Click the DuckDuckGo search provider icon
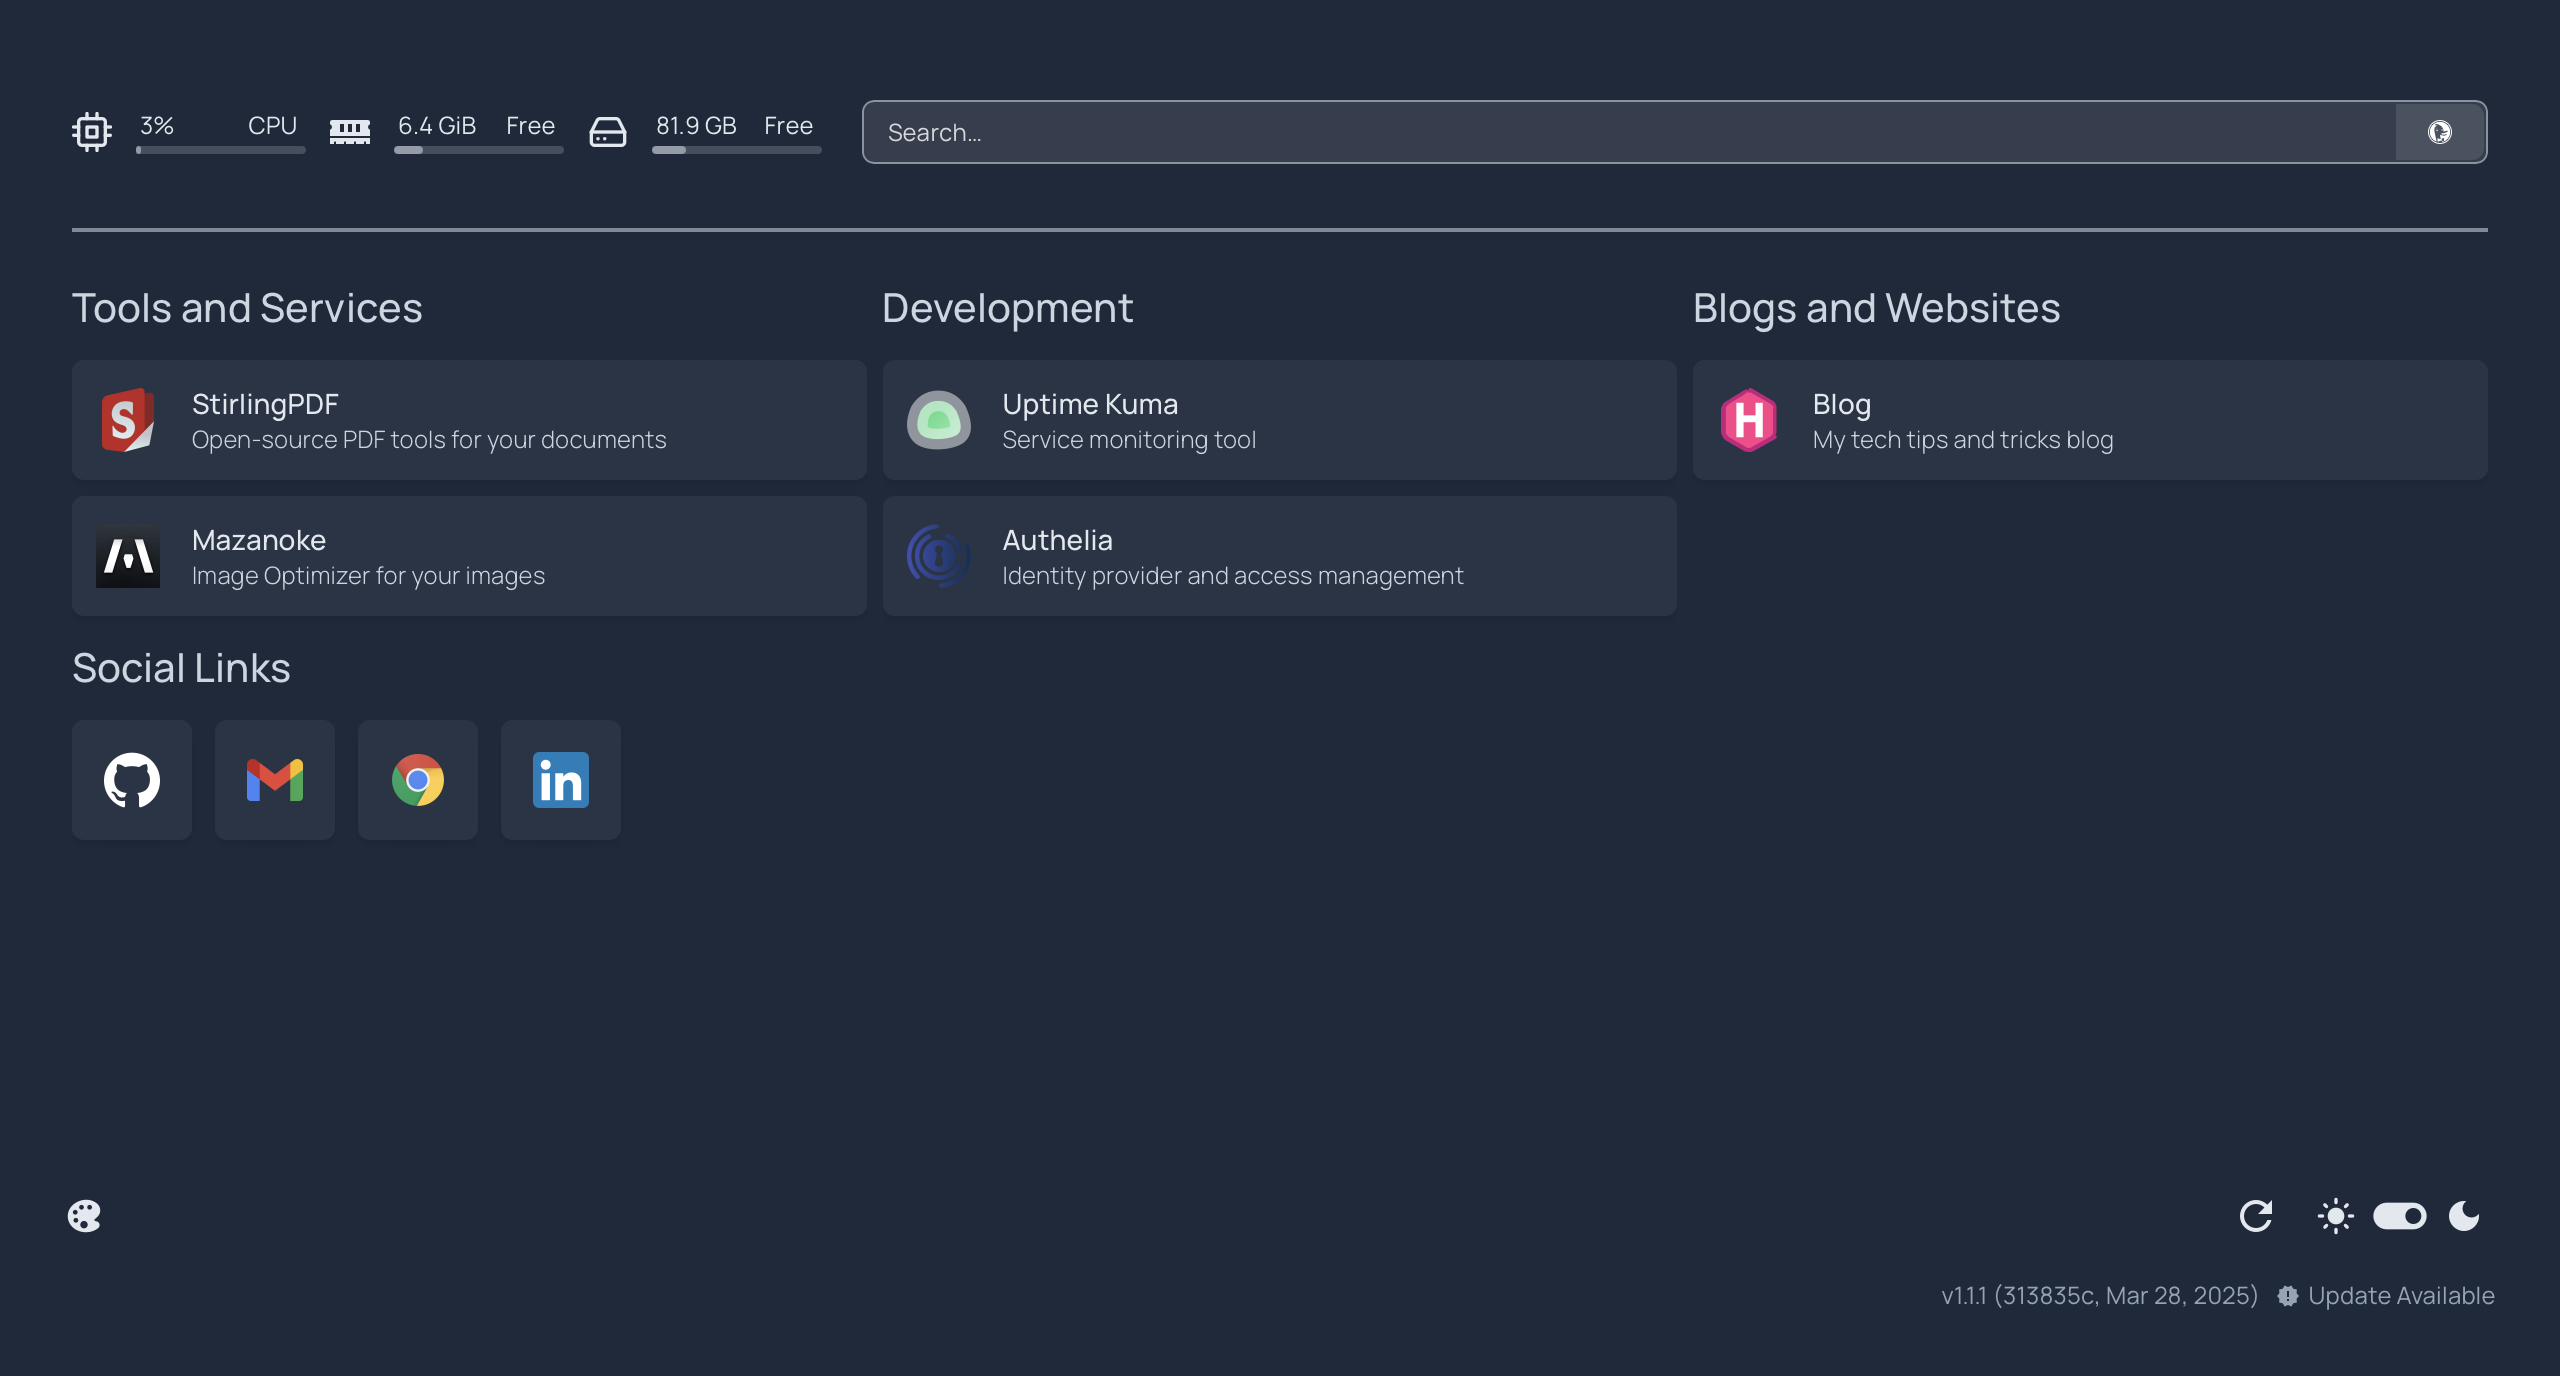 [x=2440, y=132]
